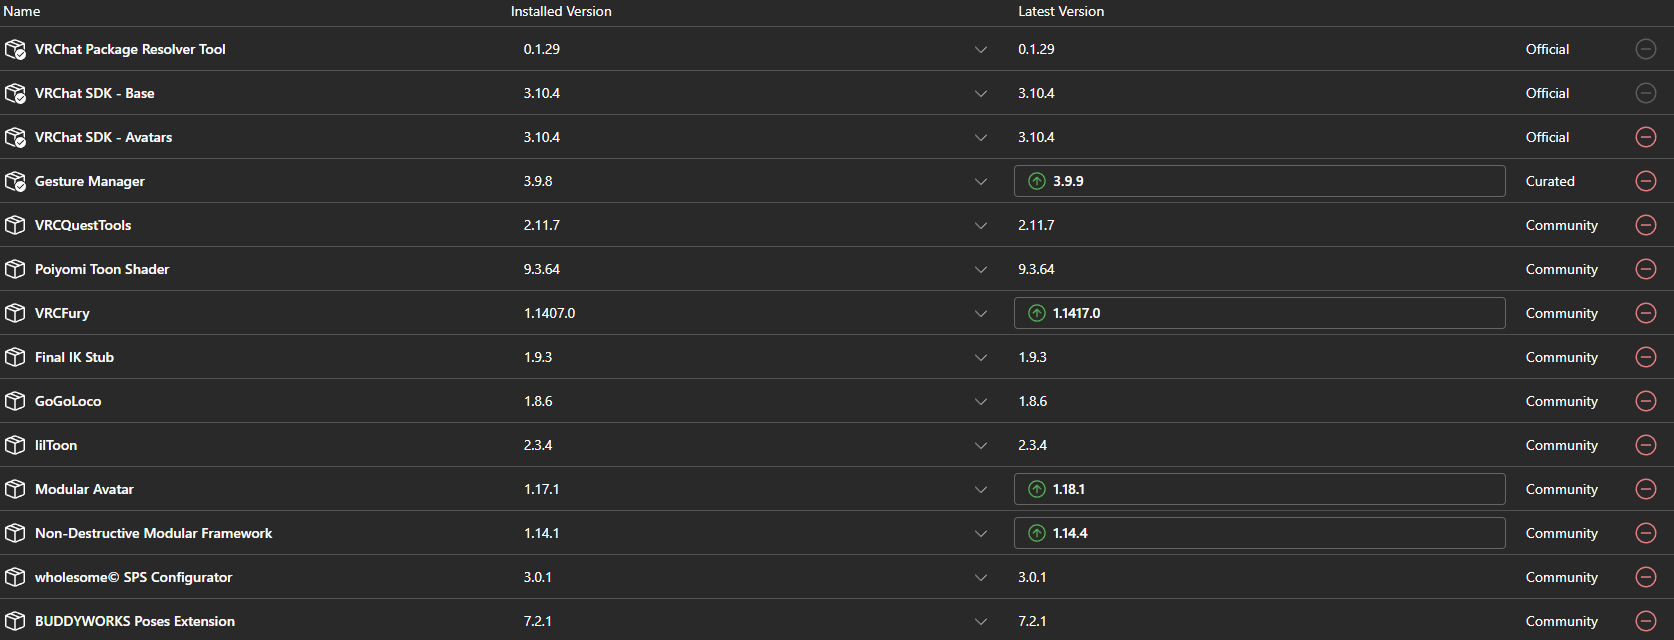Image resolution: width=1674 pixels, height=640 pixels.
Task: Open version dropdown for wholesome SPS Configurator
Action: point(981,578)
